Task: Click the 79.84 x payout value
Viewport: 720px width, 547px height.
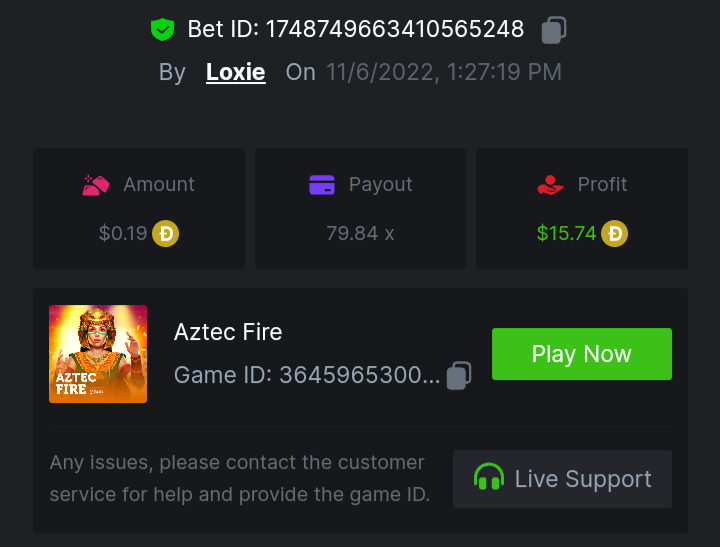Action: pos(360,234)
